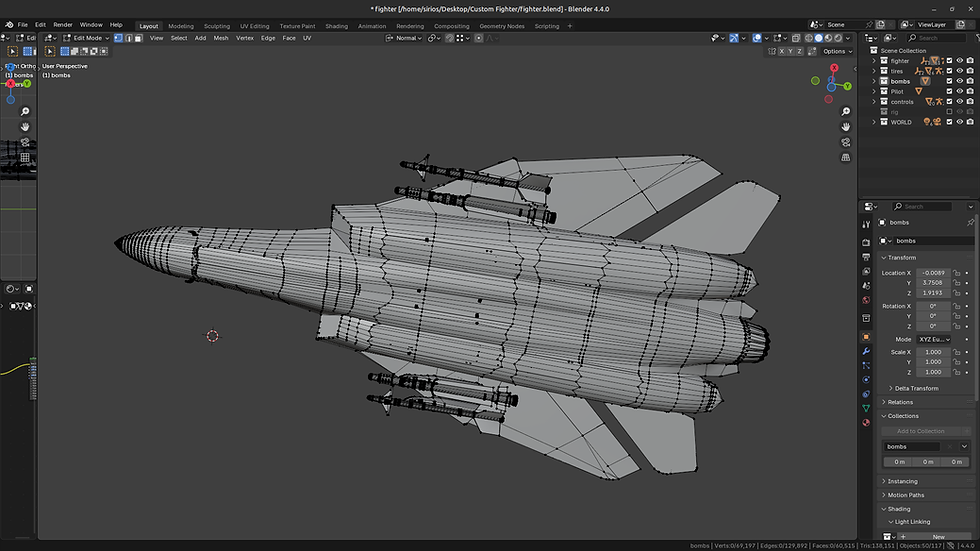
Task: Select vertex select mode icon
Action: point(118,38)
